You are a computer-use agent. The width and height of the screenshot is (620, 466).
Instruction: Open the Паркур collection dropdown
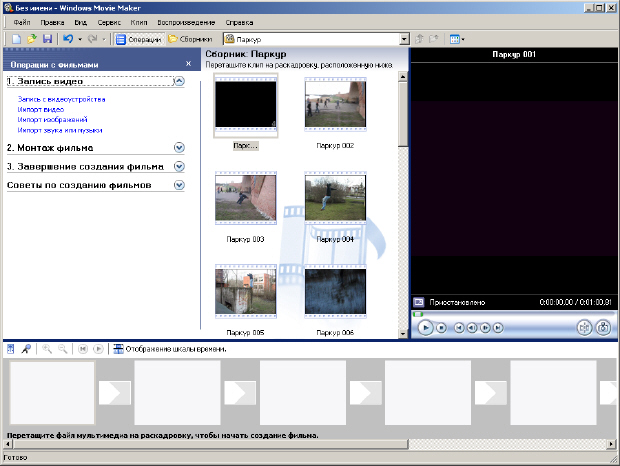(x=404, y=39)
